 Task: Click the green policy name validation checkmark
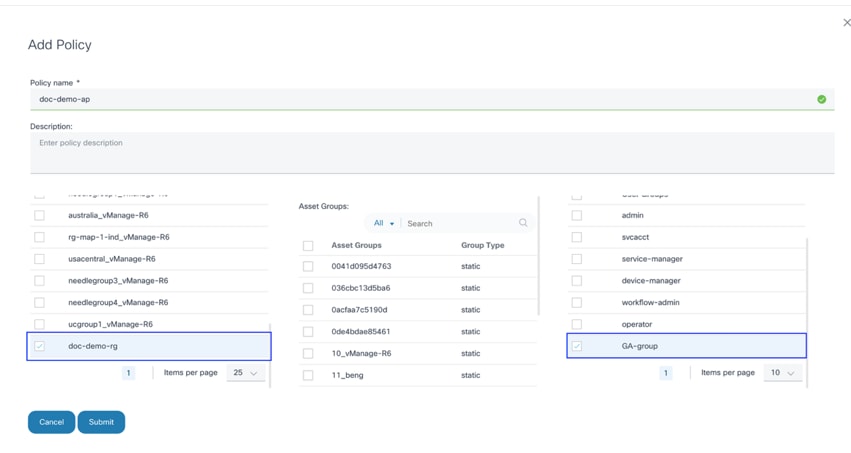point(821,100)
